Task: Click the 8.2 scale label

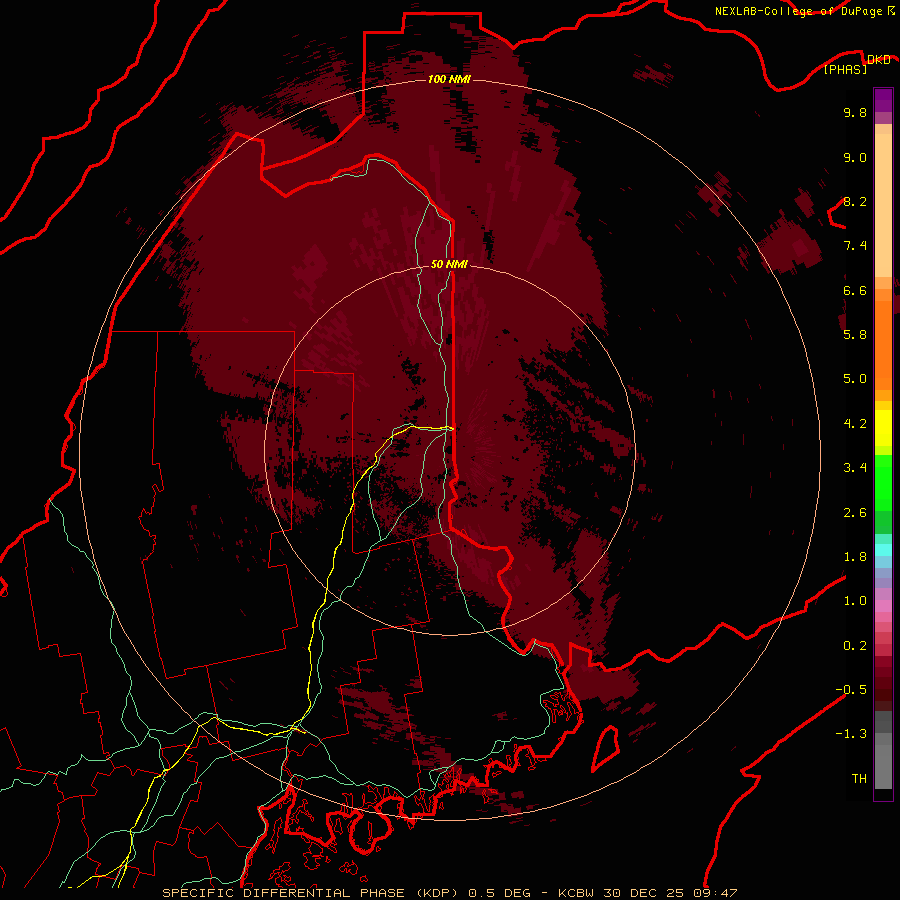Action: click(x=855, y=201)
